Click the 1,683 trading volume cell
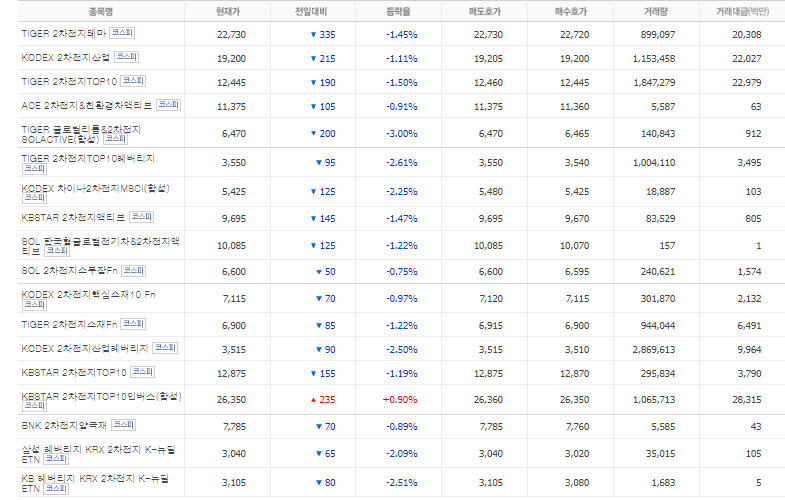 click(663, 483)
